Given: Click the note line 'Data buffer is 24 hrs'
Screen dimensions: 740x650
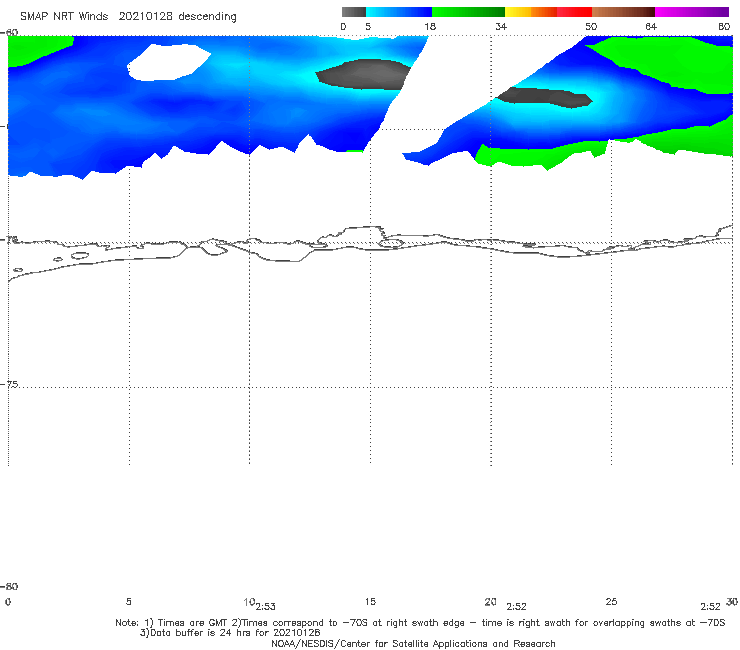Looking at the screenshot, I should coord(230,633).
